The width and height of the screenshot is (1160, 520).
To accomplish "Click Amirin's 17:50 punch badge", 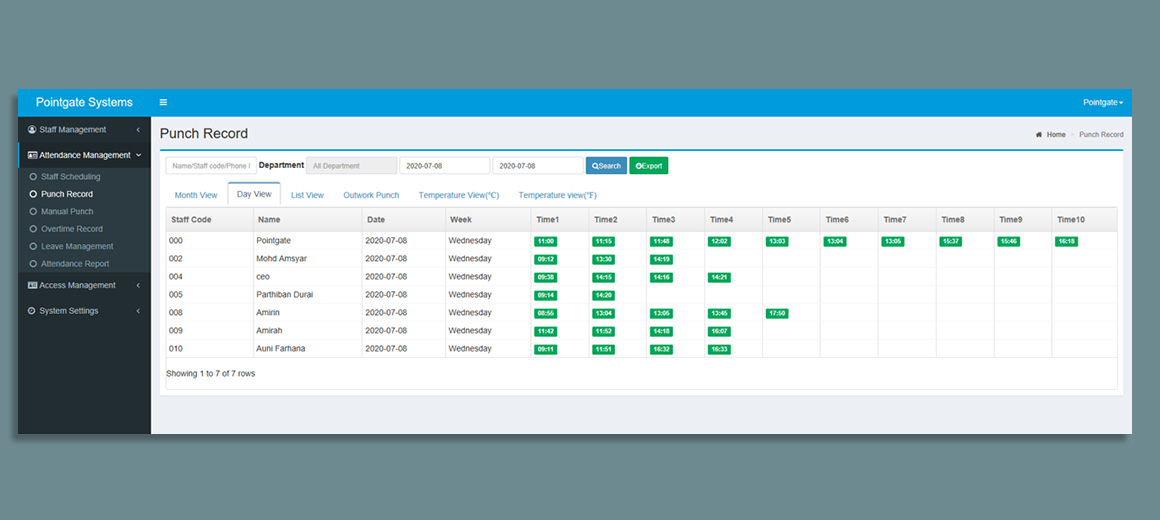I will coord(777,314).
